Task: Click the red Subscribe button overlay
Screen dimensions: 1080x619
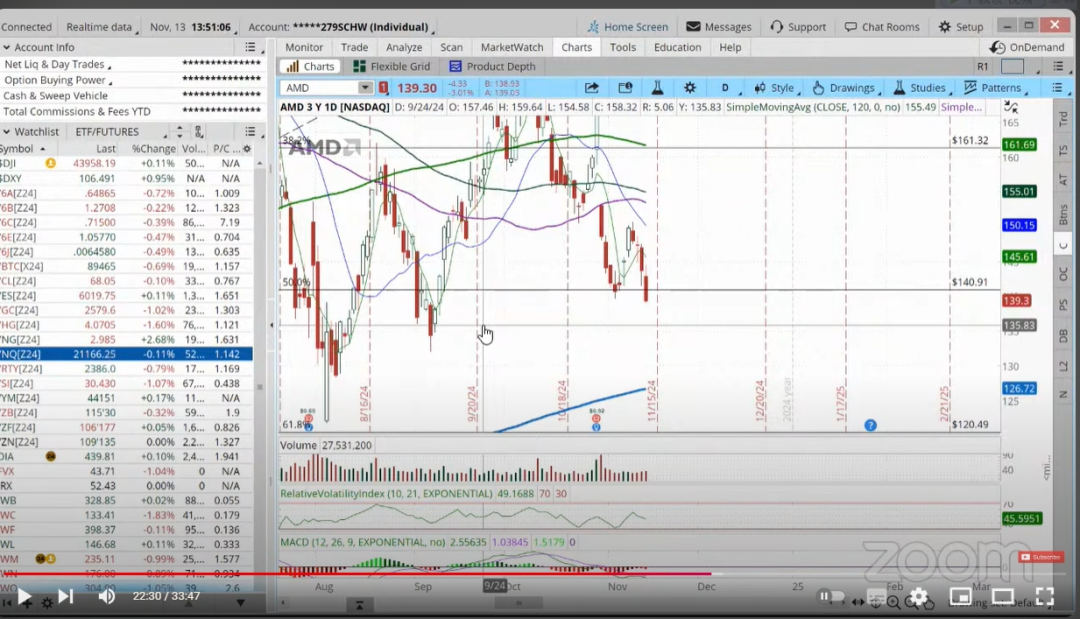Action: (1040, 557)
